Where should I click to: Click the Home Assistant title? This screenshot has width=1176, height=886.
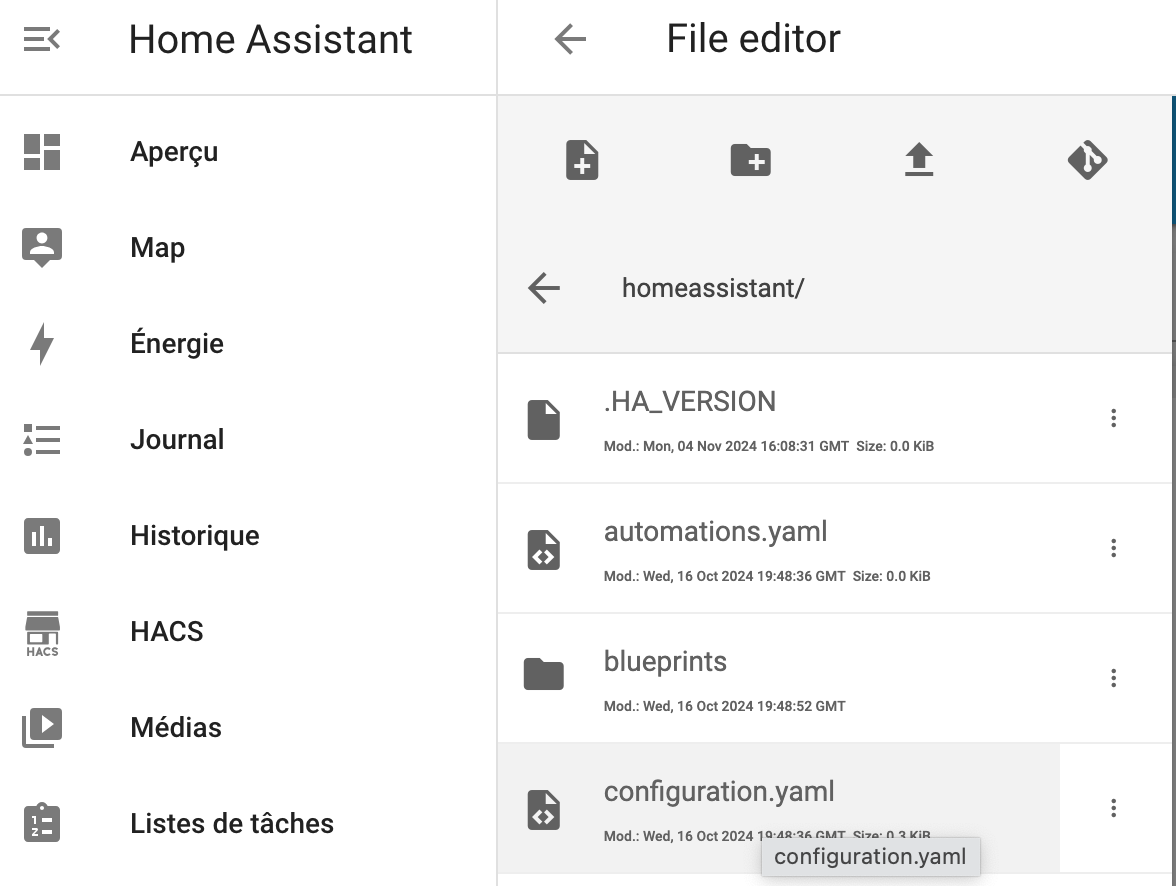tap(271, 39)
